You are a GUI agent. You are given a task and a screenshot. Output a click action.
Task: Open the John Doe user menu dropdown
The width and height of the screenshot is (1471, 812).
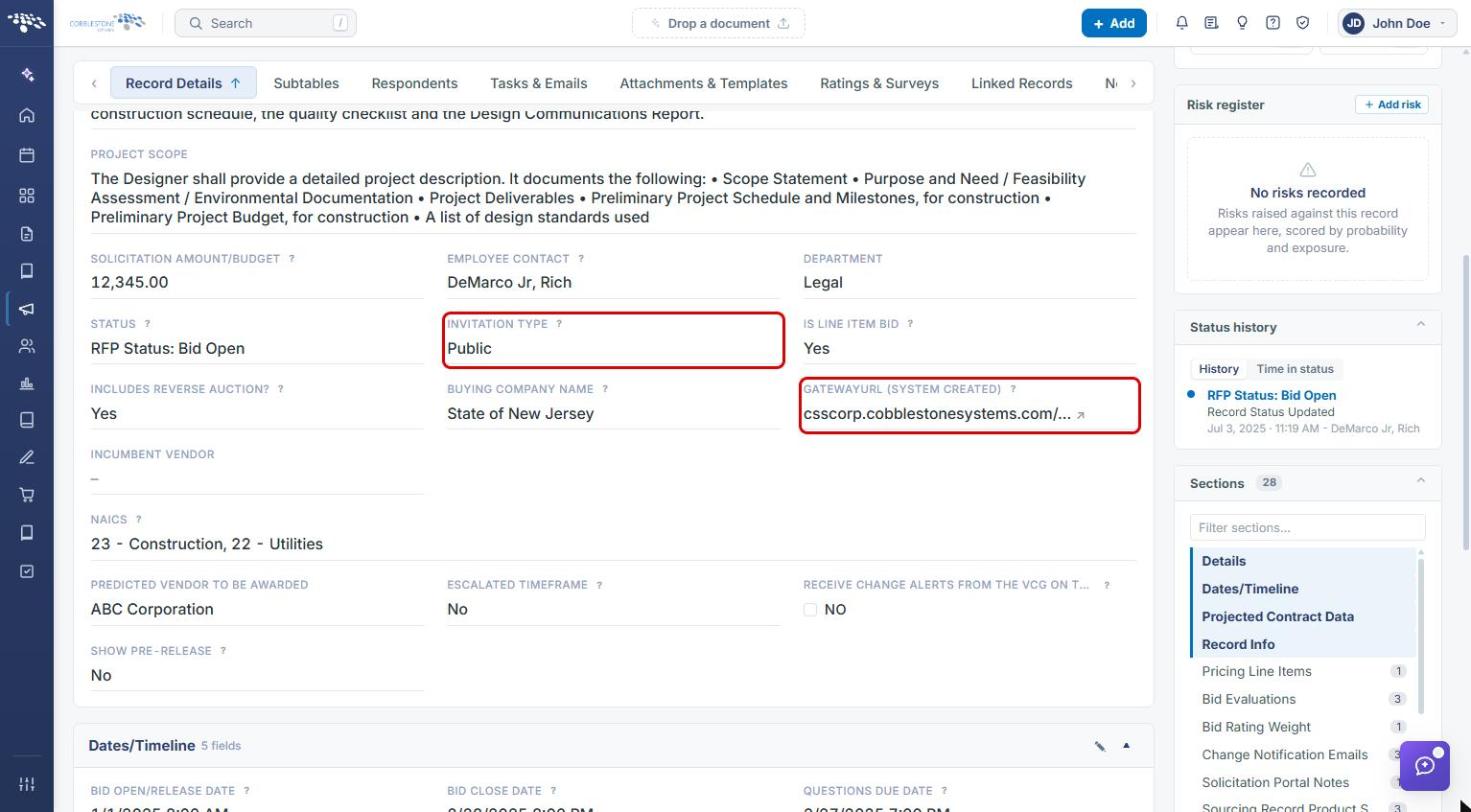pyautogui.click(x=1397, y=23)
